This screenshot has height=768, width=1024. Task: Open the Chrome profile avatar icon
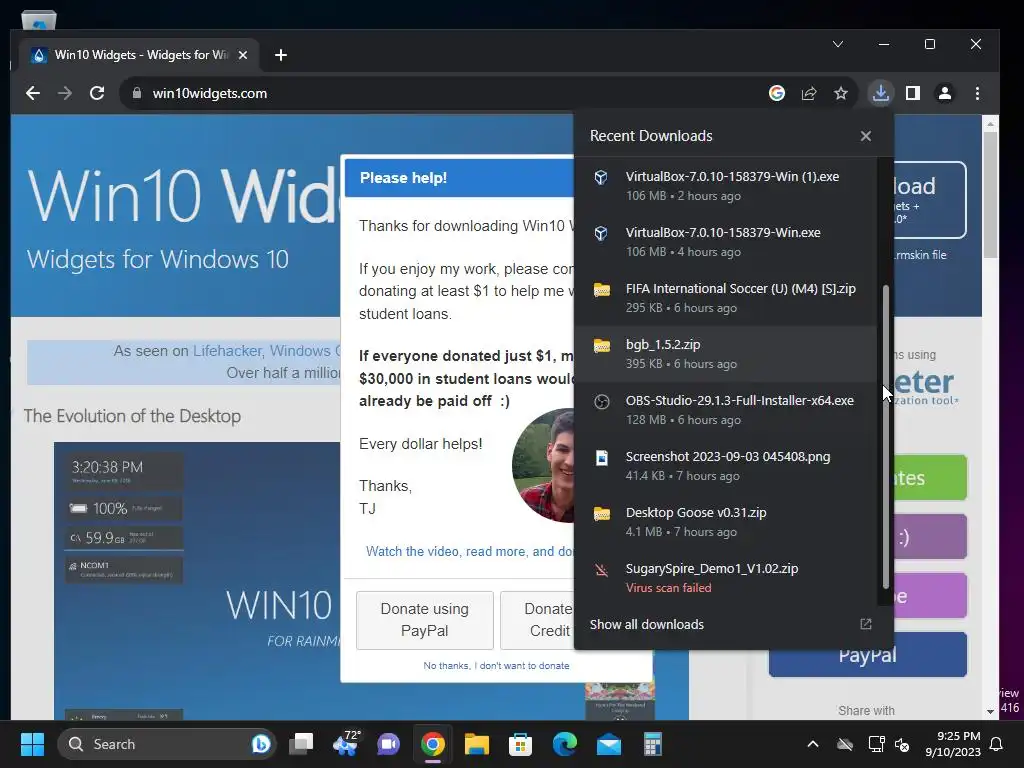(945, 93)
